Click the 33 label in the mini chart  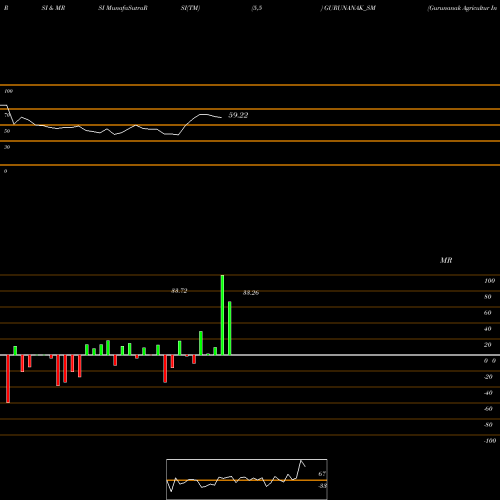(322, 486)
